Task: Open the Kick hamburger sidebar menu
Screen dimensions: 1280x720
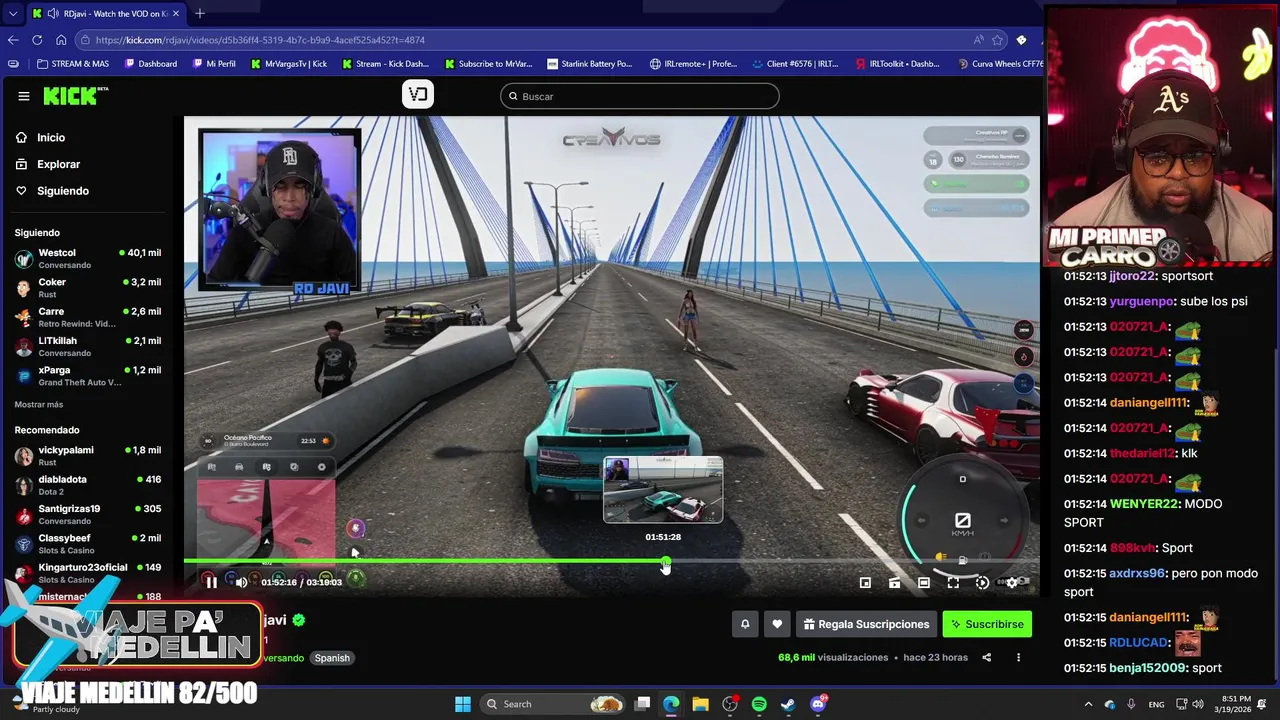Action: (x=23, y=96)
